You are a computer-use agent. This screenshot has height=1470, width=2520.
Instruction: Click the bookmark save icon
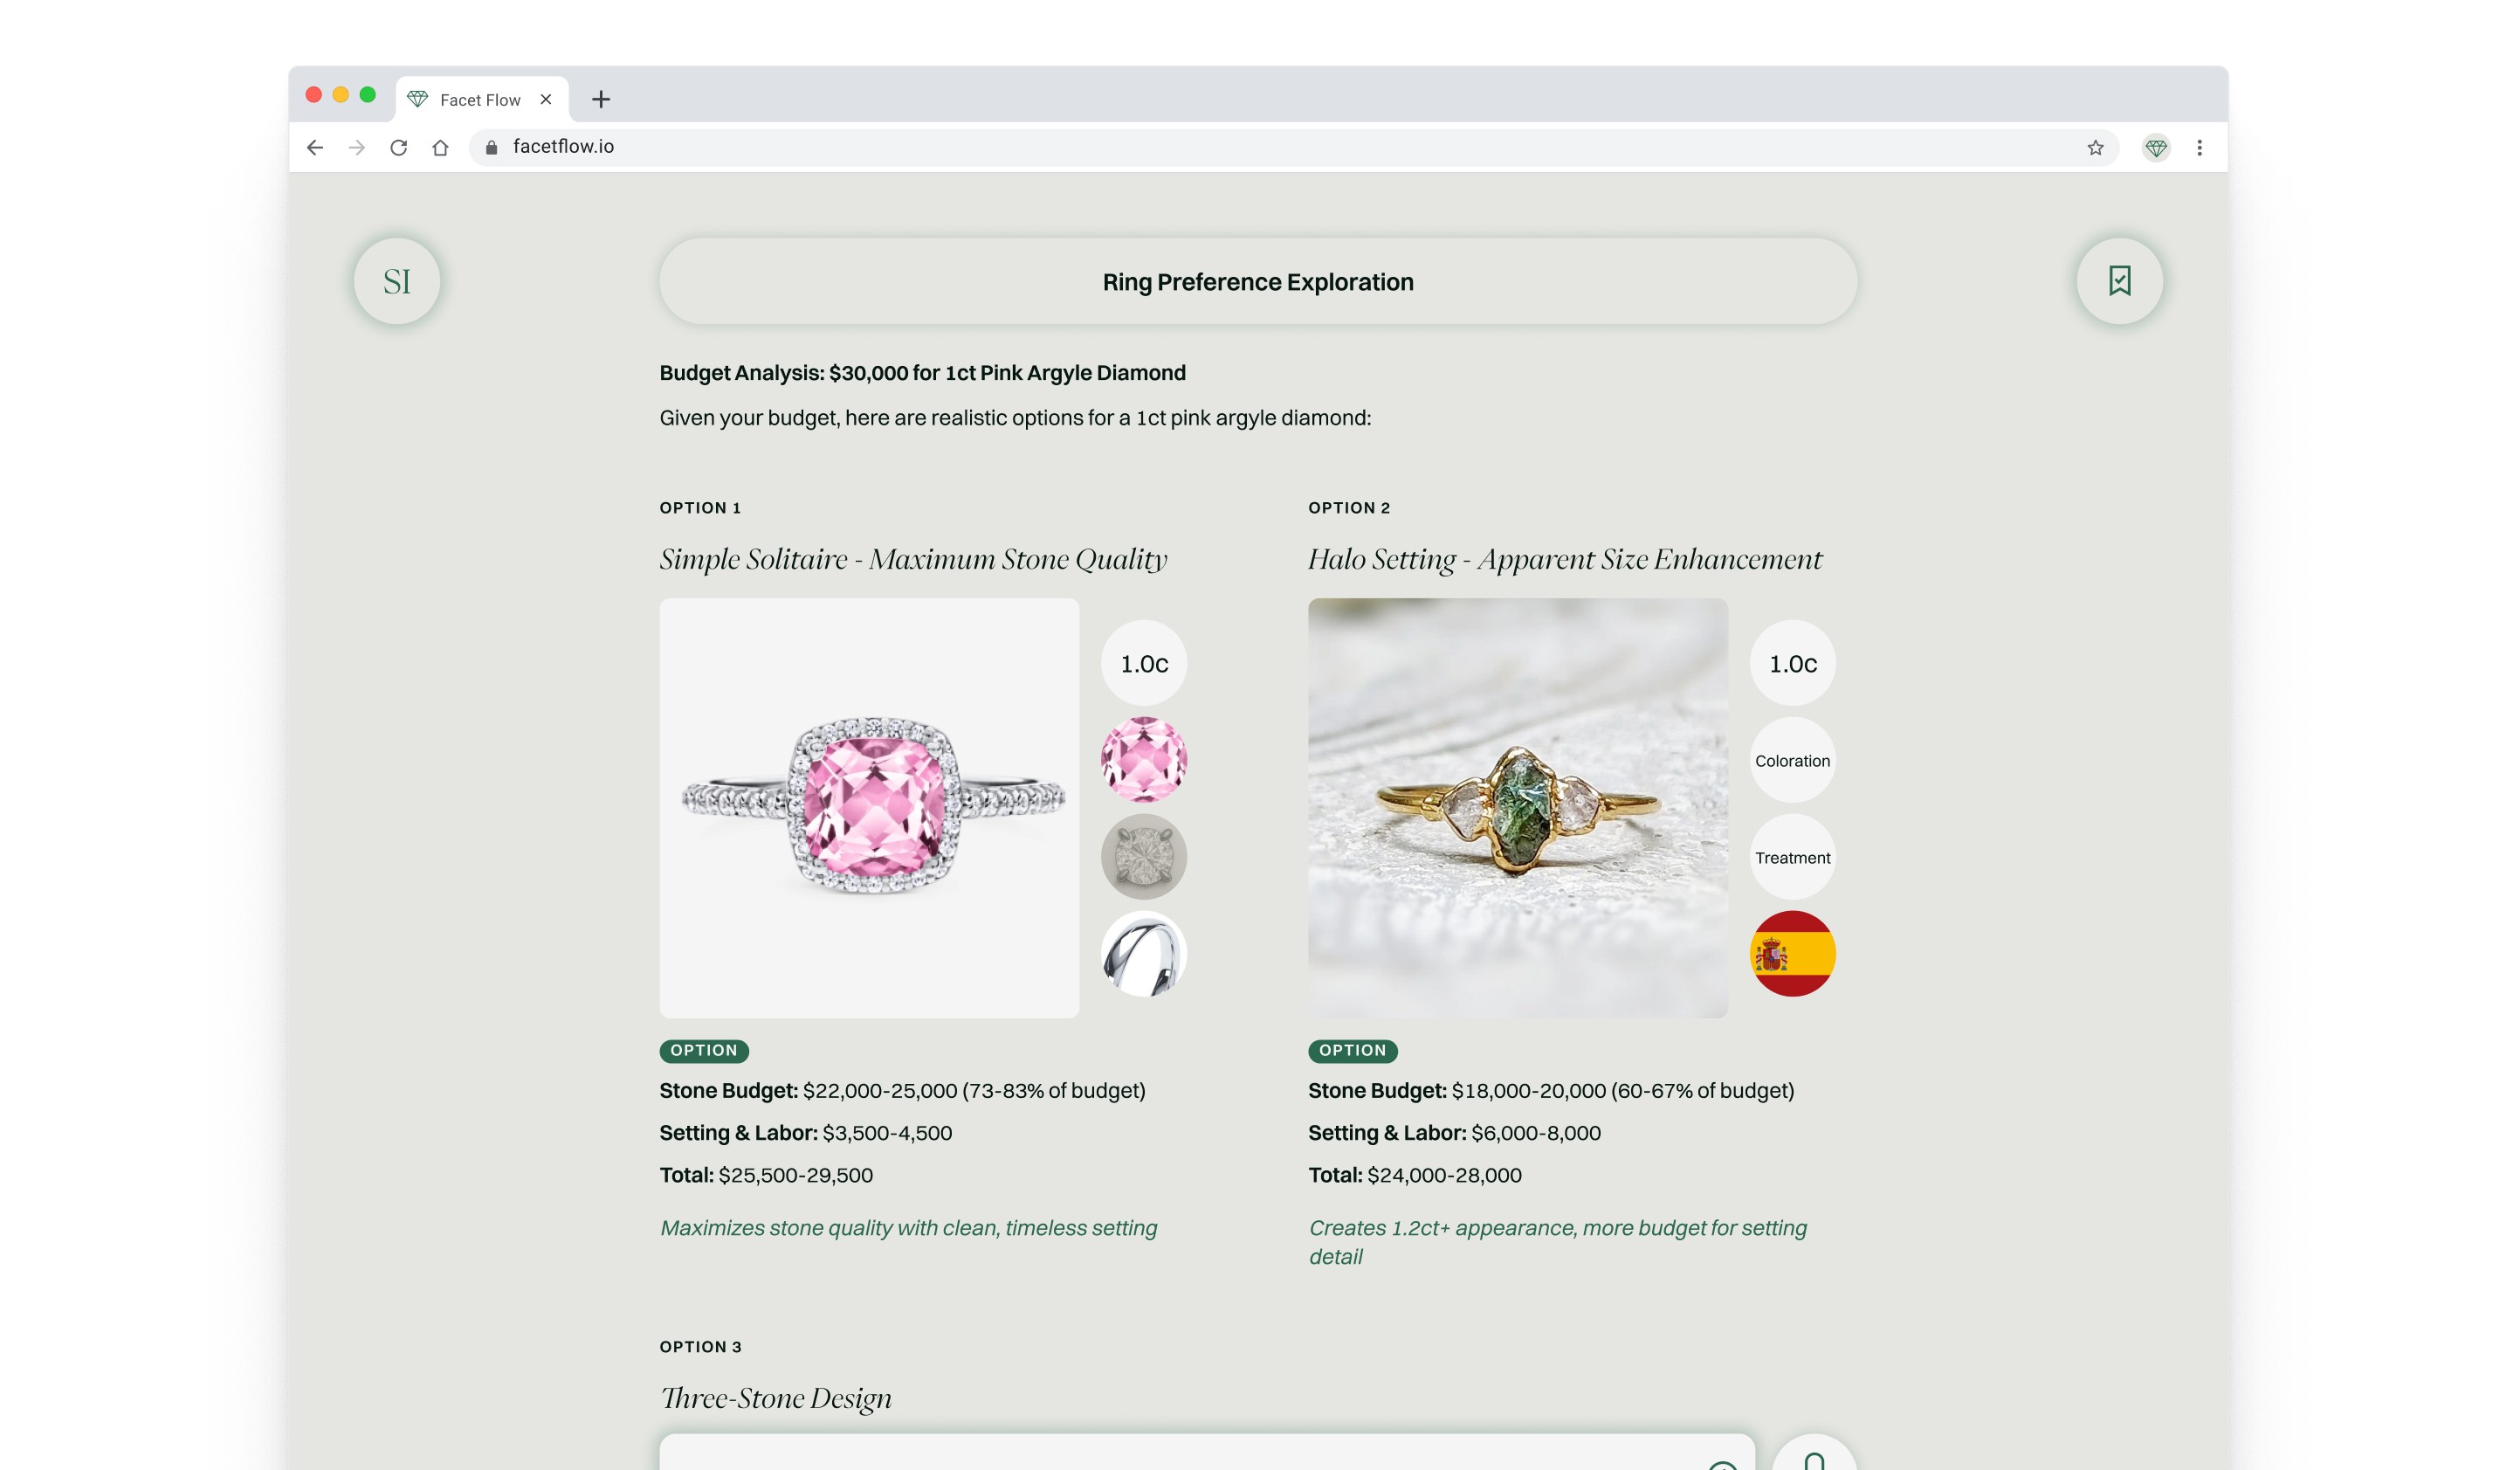(2119, 281)
